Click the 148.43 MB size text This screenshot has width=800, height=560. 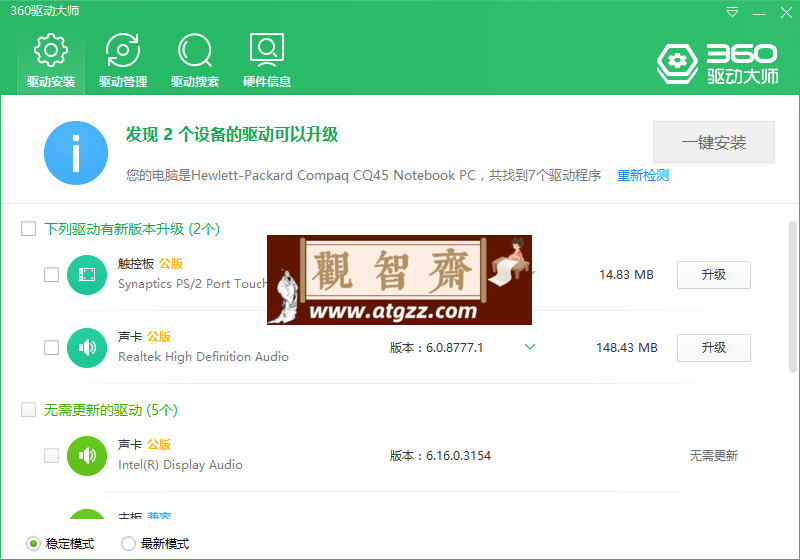627,348
